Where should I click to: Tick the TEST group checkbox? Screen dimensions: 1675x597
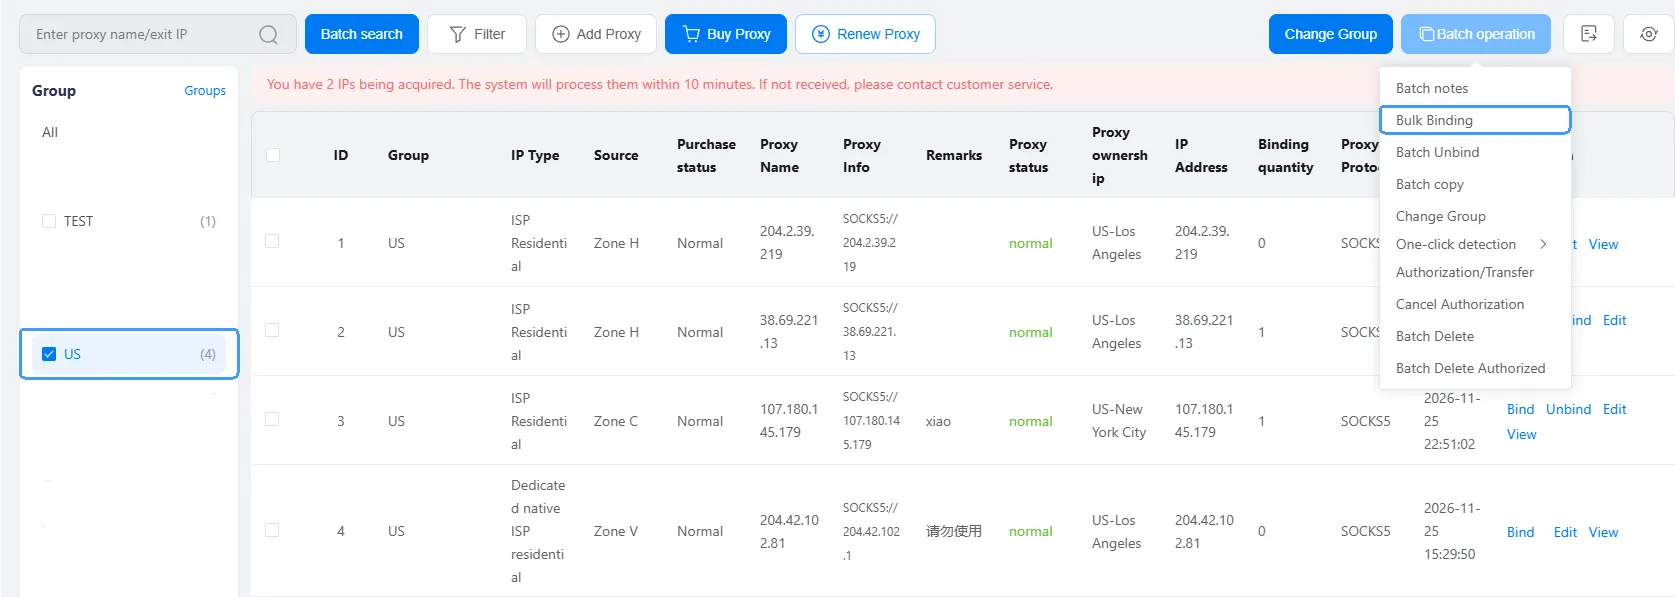[49, 221]
